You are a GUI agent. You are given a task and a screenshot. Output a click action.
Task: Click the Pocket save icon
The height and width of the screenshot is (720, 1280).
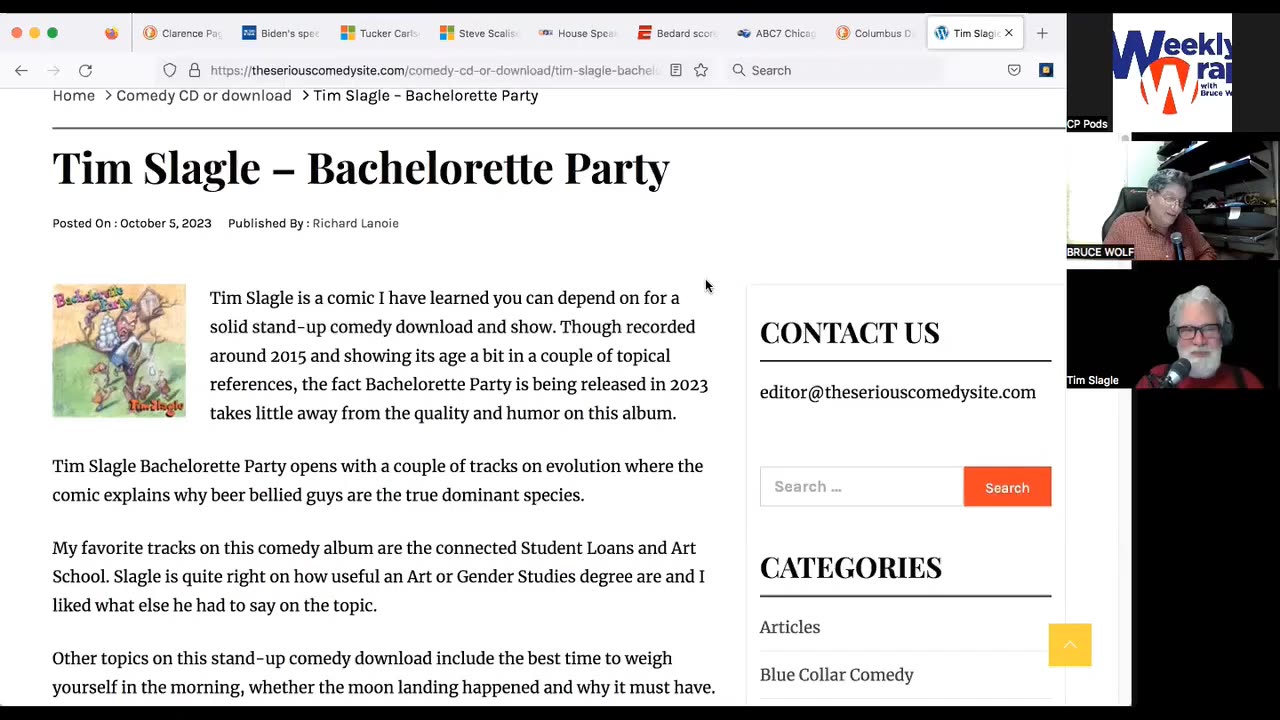point(1014,70)
